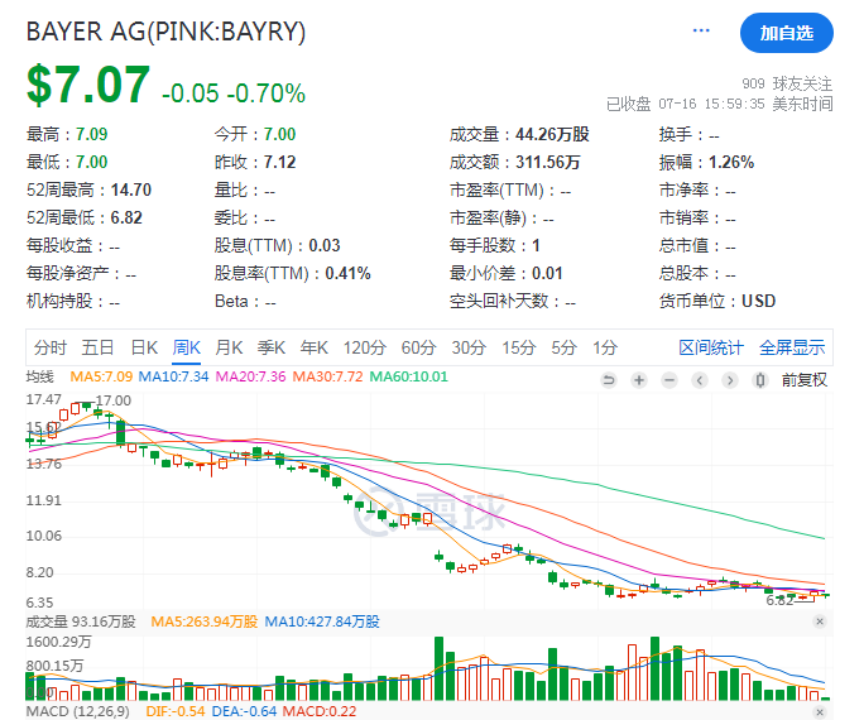Viewport: 864px width, 720px height.
Task: Choose the 30分 interval tab
Action: point(469,348)
